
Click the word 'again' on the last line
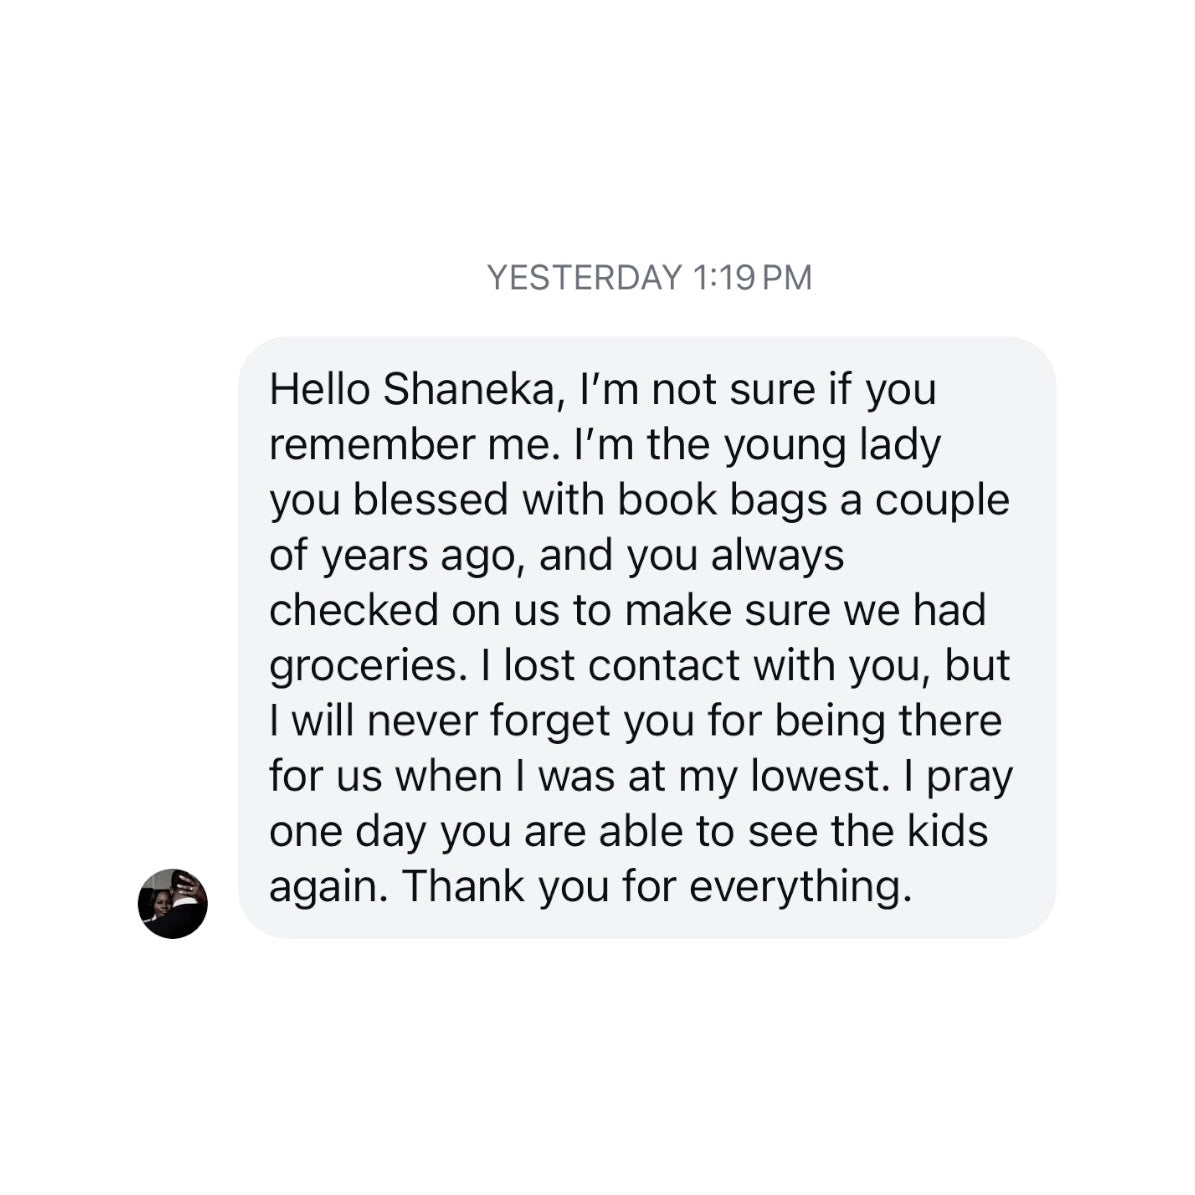[x=324, y=888]
